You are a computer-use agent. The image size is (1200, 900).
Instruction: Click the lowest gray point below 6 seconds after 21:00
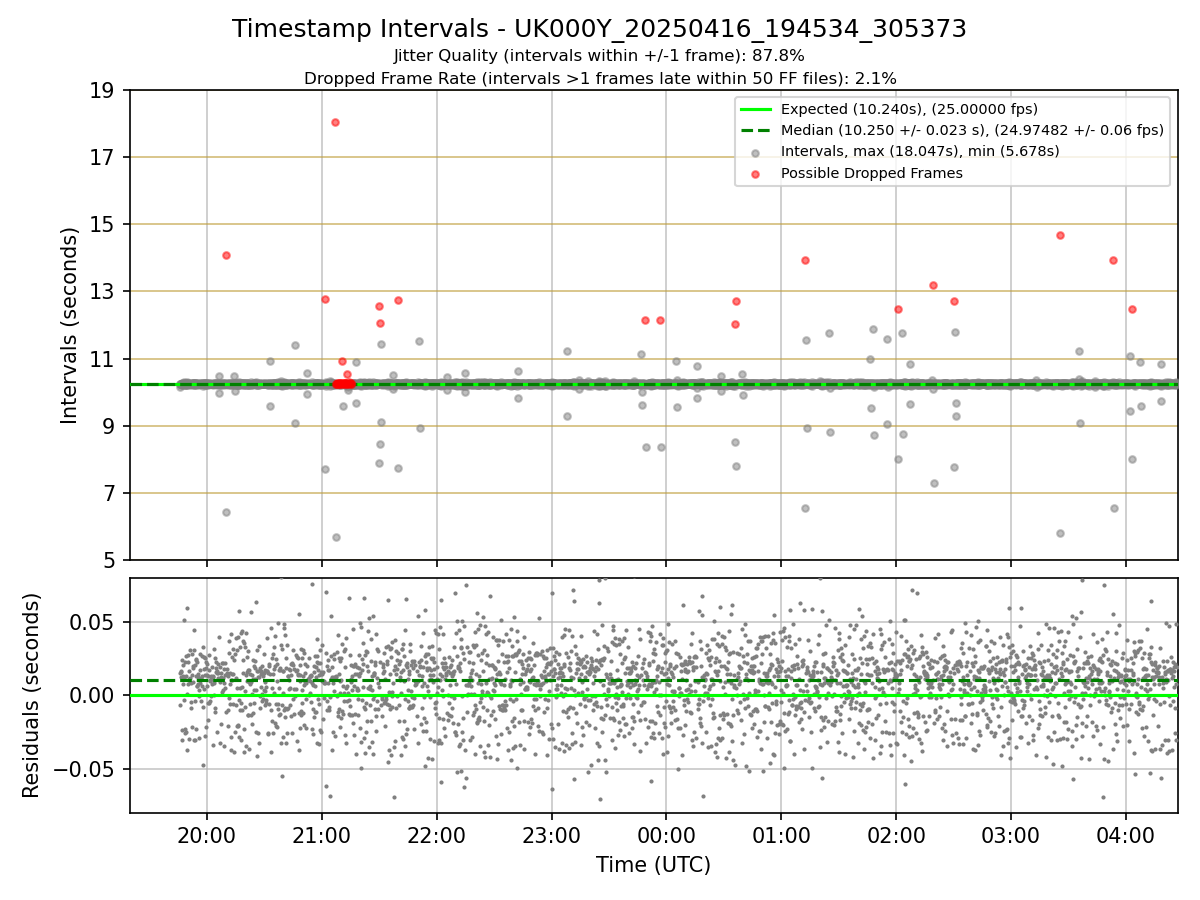click(336, 537)
